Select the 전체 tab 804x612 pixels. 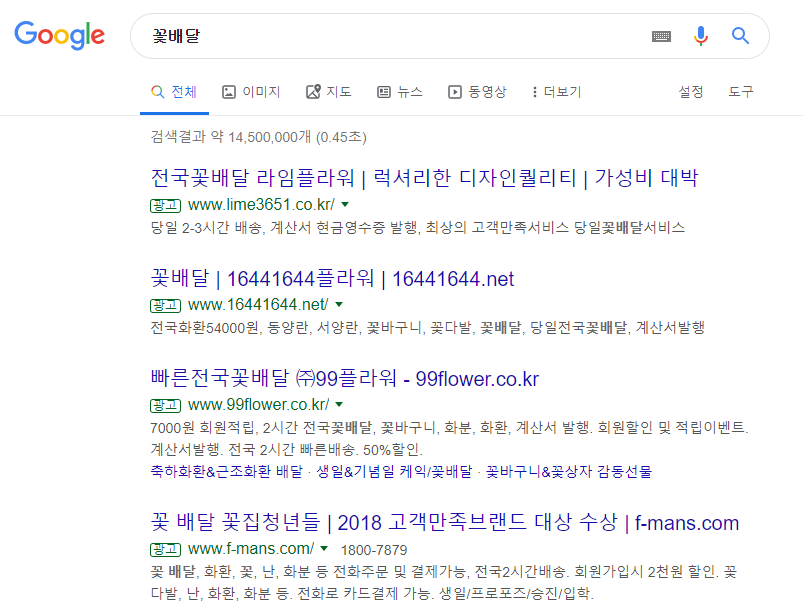tap(174, 92)
